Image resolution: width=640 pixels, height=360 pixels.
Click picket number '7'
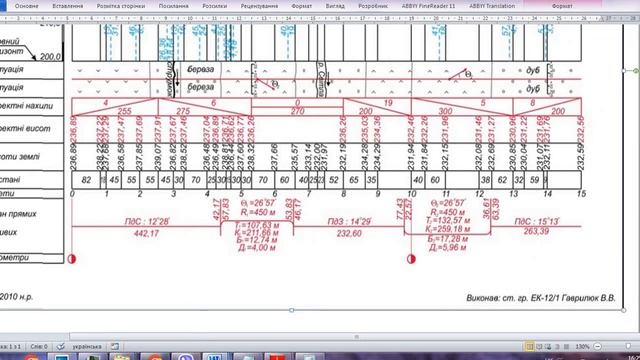tap(309, 194)
